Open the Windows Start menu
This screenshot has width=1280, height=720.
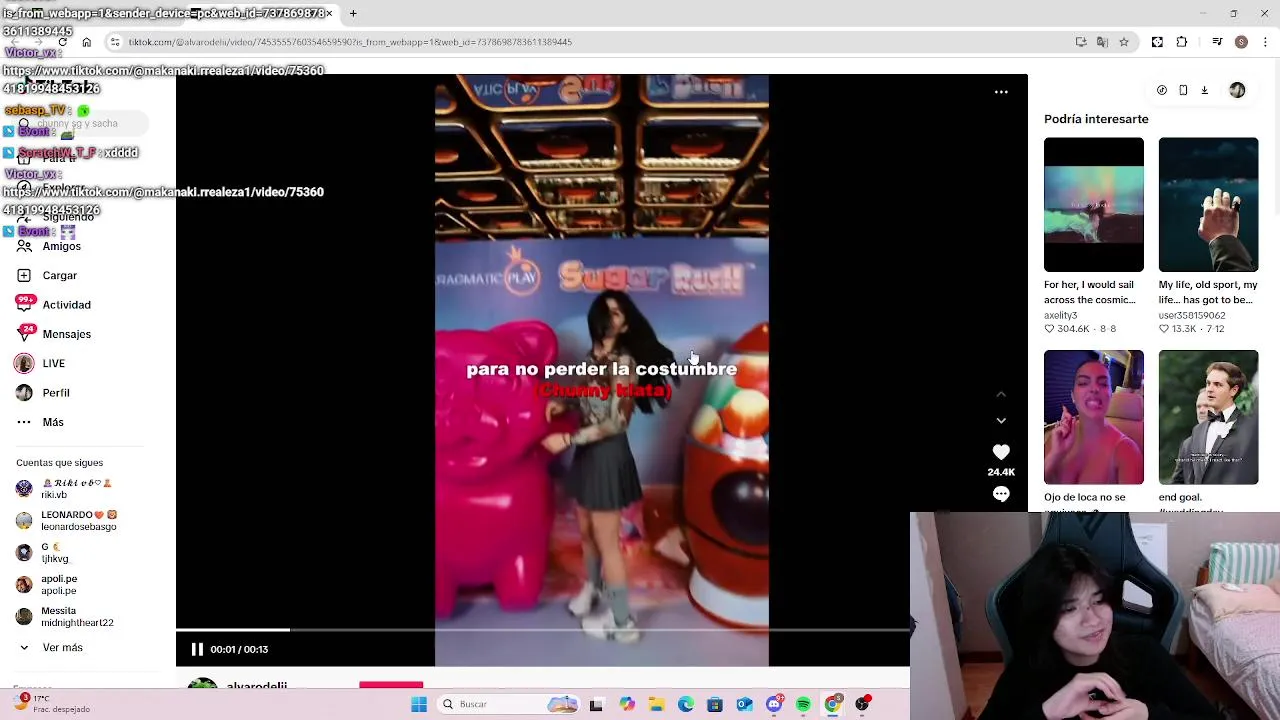[419, 704]
